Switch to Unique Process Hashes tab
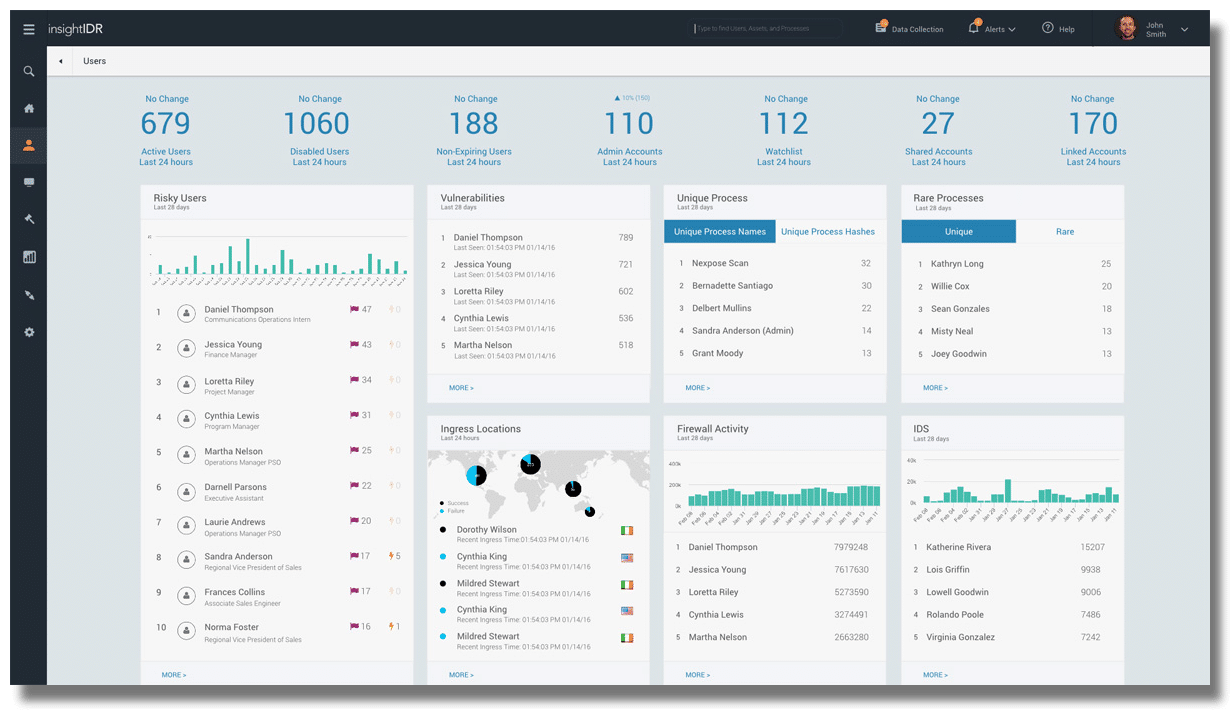Image resolution: width=1230 pixels, height=715 pixels. coord(827,232)
